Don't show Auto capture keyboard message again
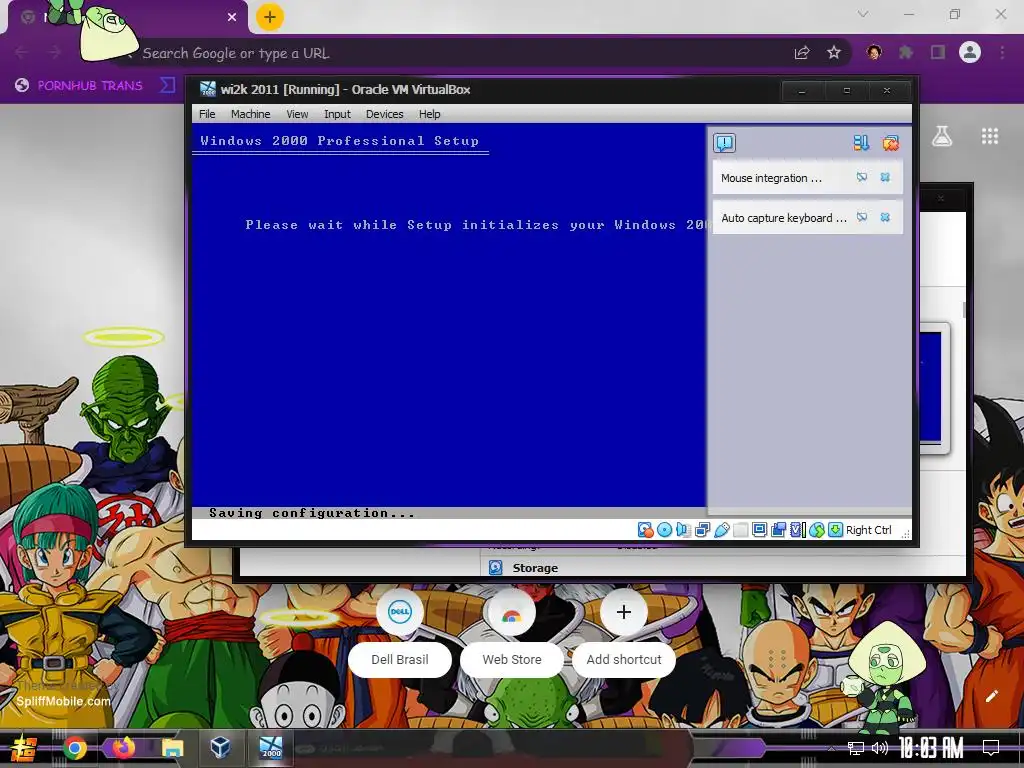Viewport: 1024px width, 768px height. (862, 217)
